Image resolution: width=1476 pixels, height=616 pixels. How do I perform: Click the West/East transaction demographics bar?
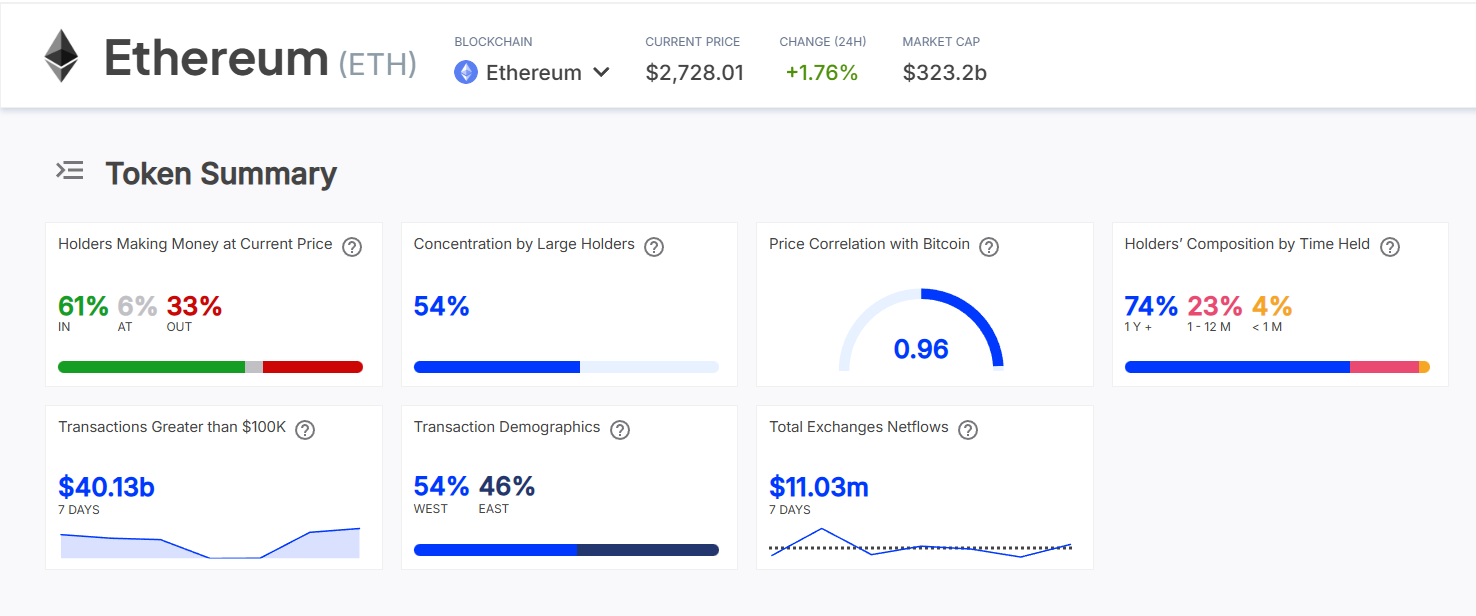coord(566,550)
